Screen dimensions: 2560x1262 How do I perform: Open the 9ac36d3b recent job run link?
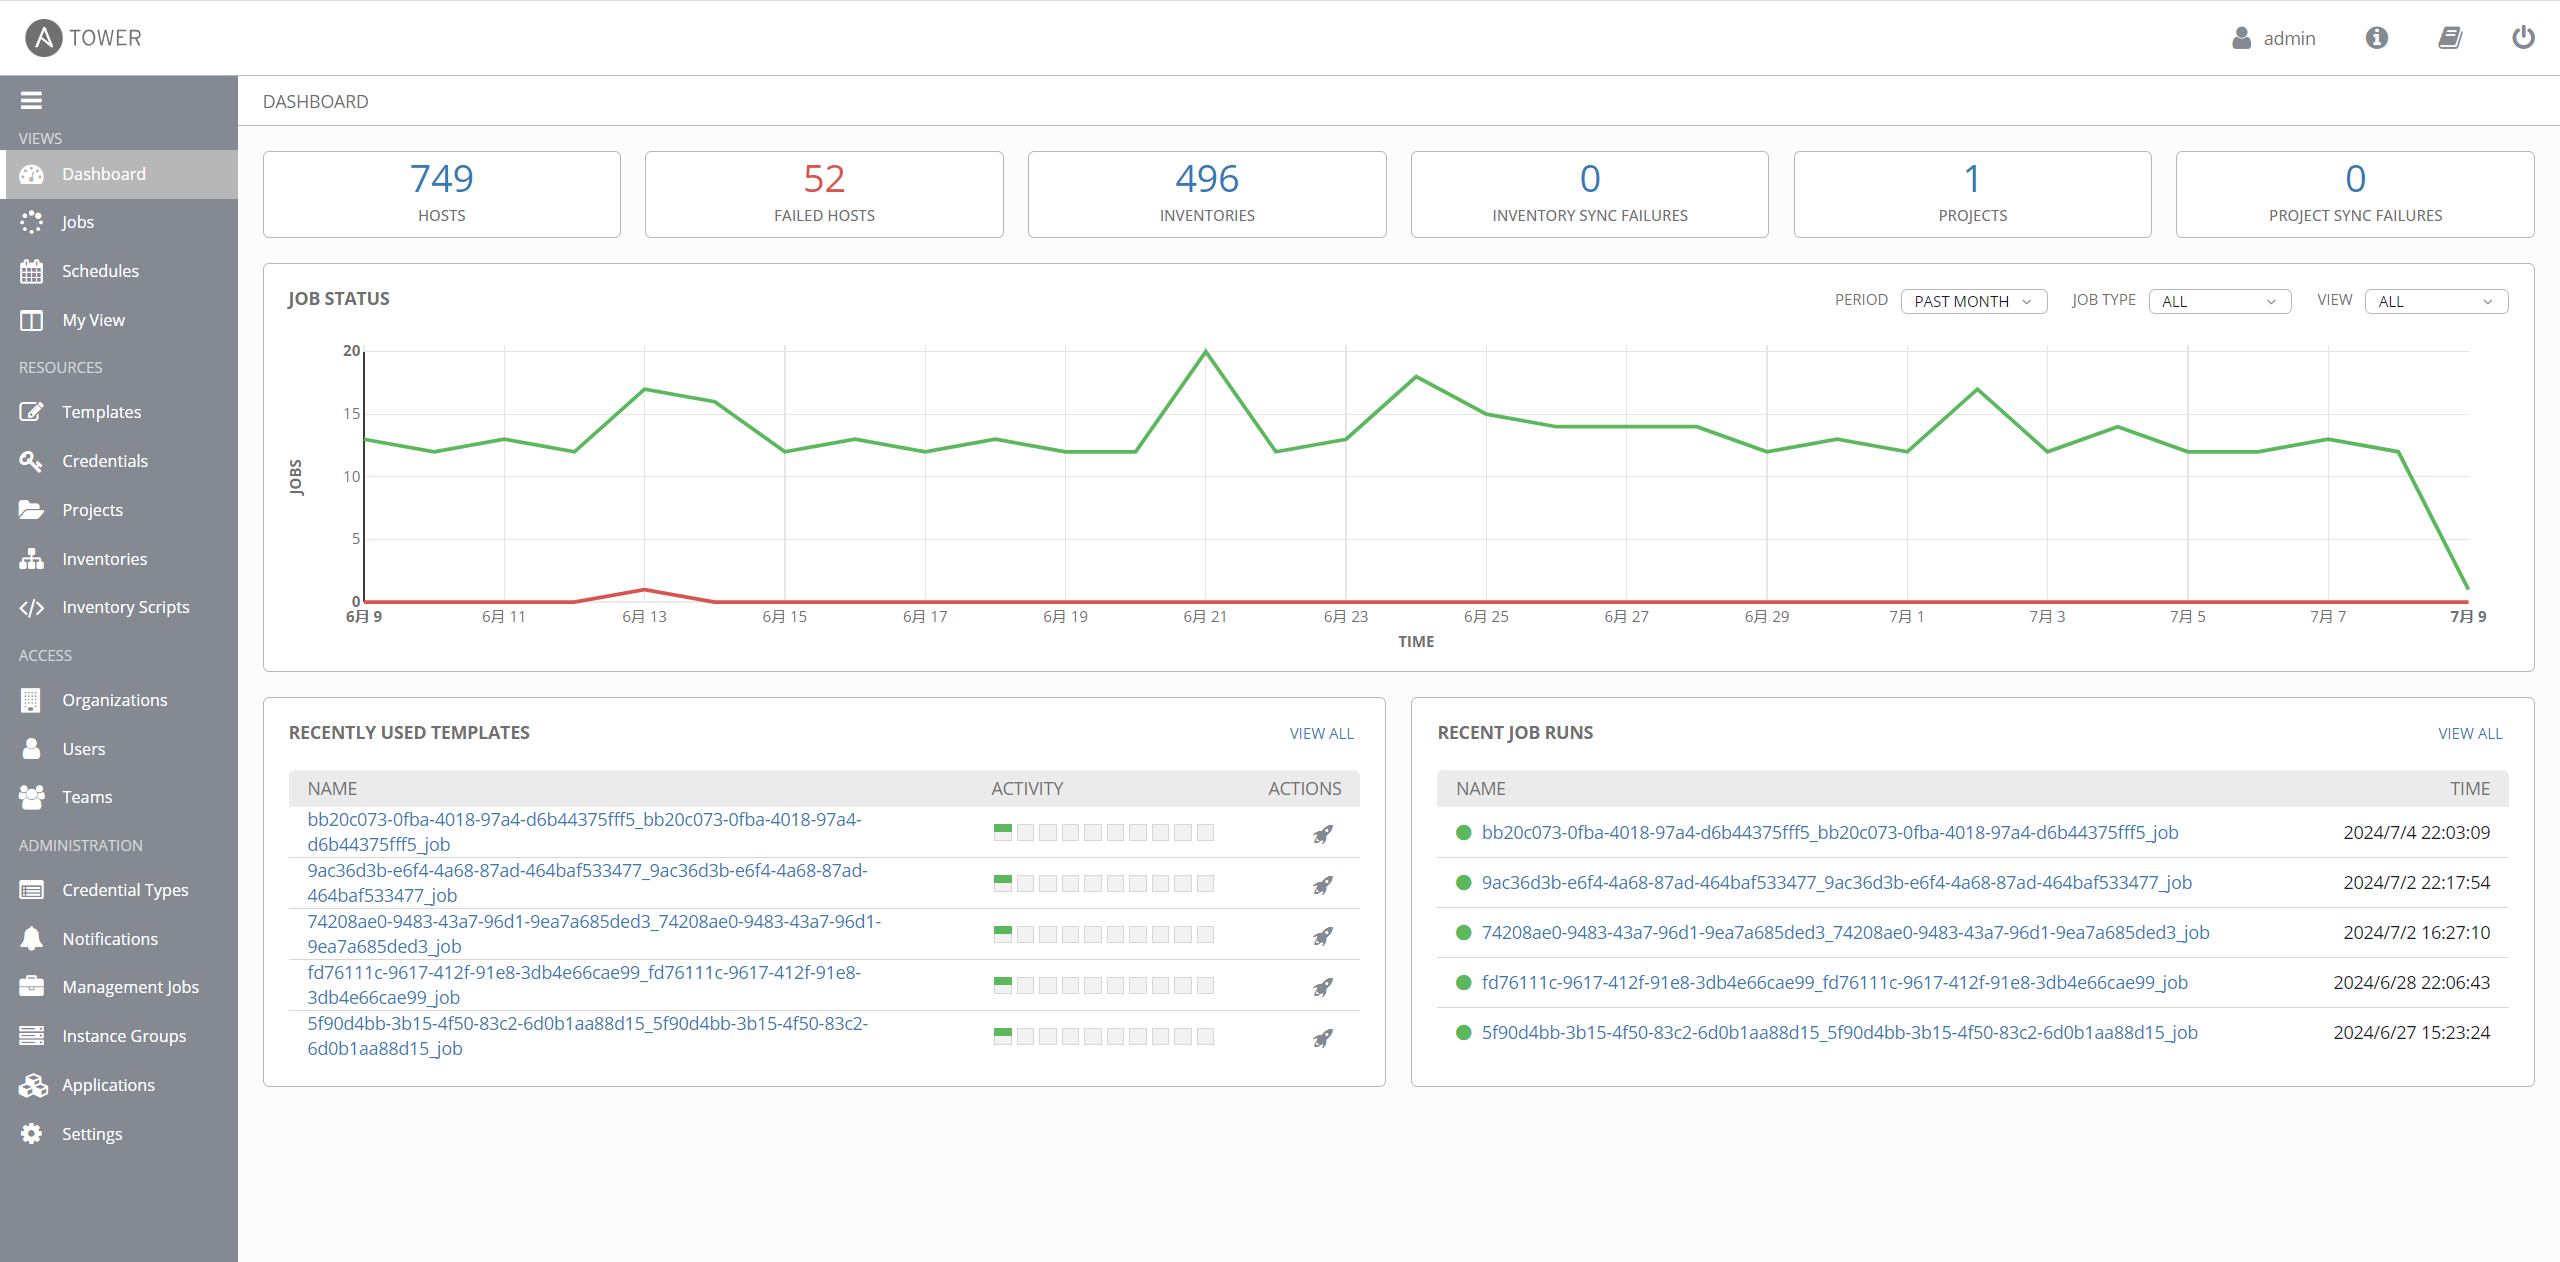coord(1836,882)
